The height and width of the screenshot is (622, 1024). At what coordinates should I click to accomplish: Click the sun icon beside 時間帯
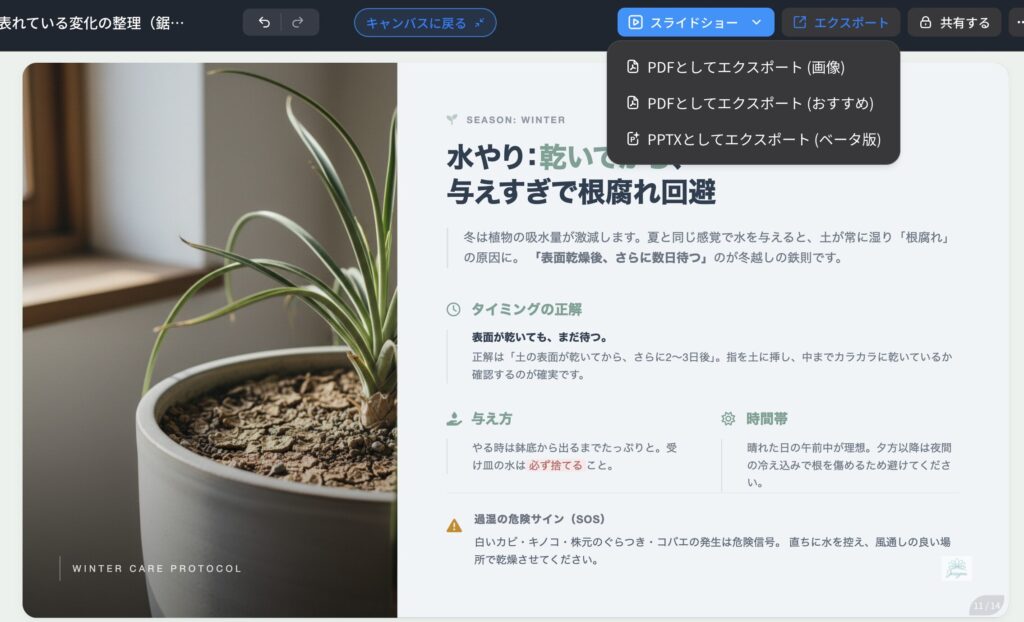coord(728,419)
